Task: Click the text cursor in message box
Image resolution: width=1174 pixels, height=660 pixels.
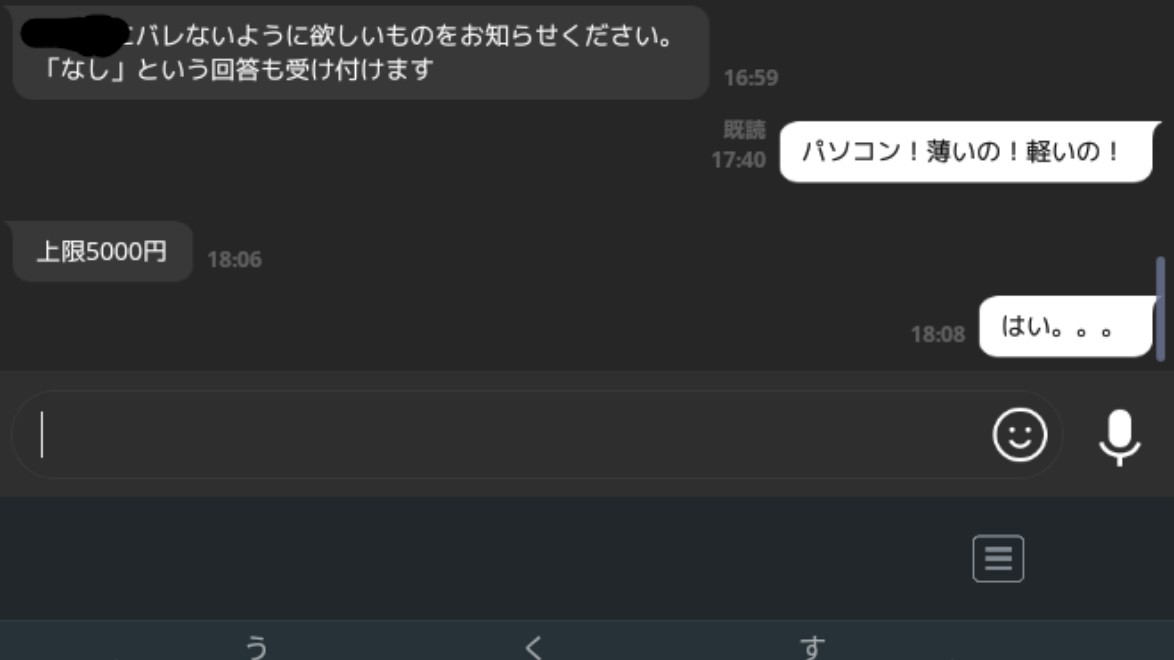Action: 42,435
